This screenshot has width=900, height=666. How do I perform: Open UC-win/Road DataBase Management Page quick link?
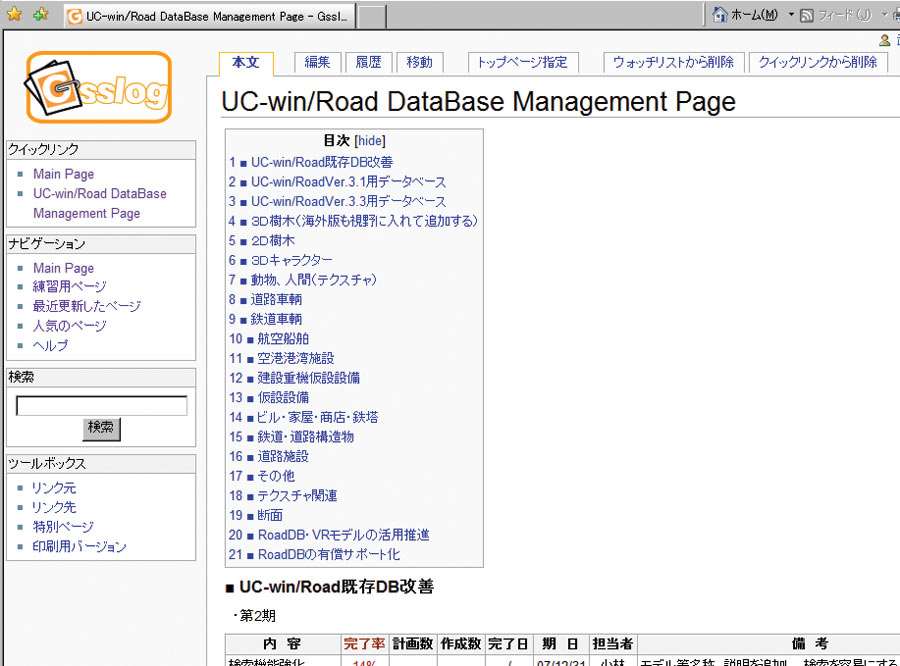[100, 203]
